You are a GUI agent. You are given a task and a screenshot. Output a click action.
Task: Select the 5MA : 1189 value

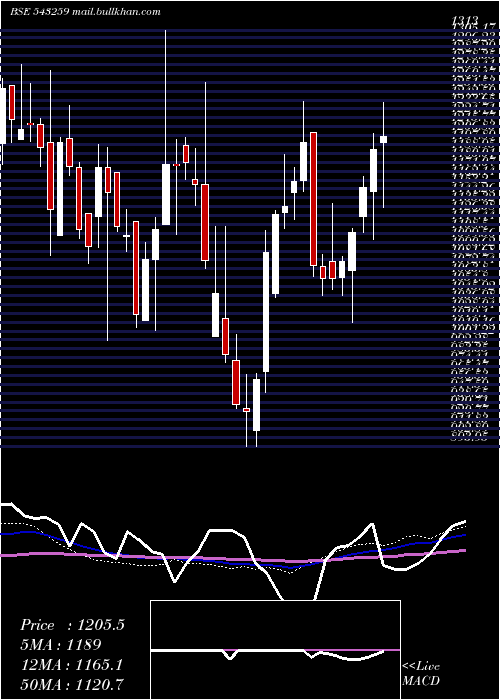coord(60,645)
